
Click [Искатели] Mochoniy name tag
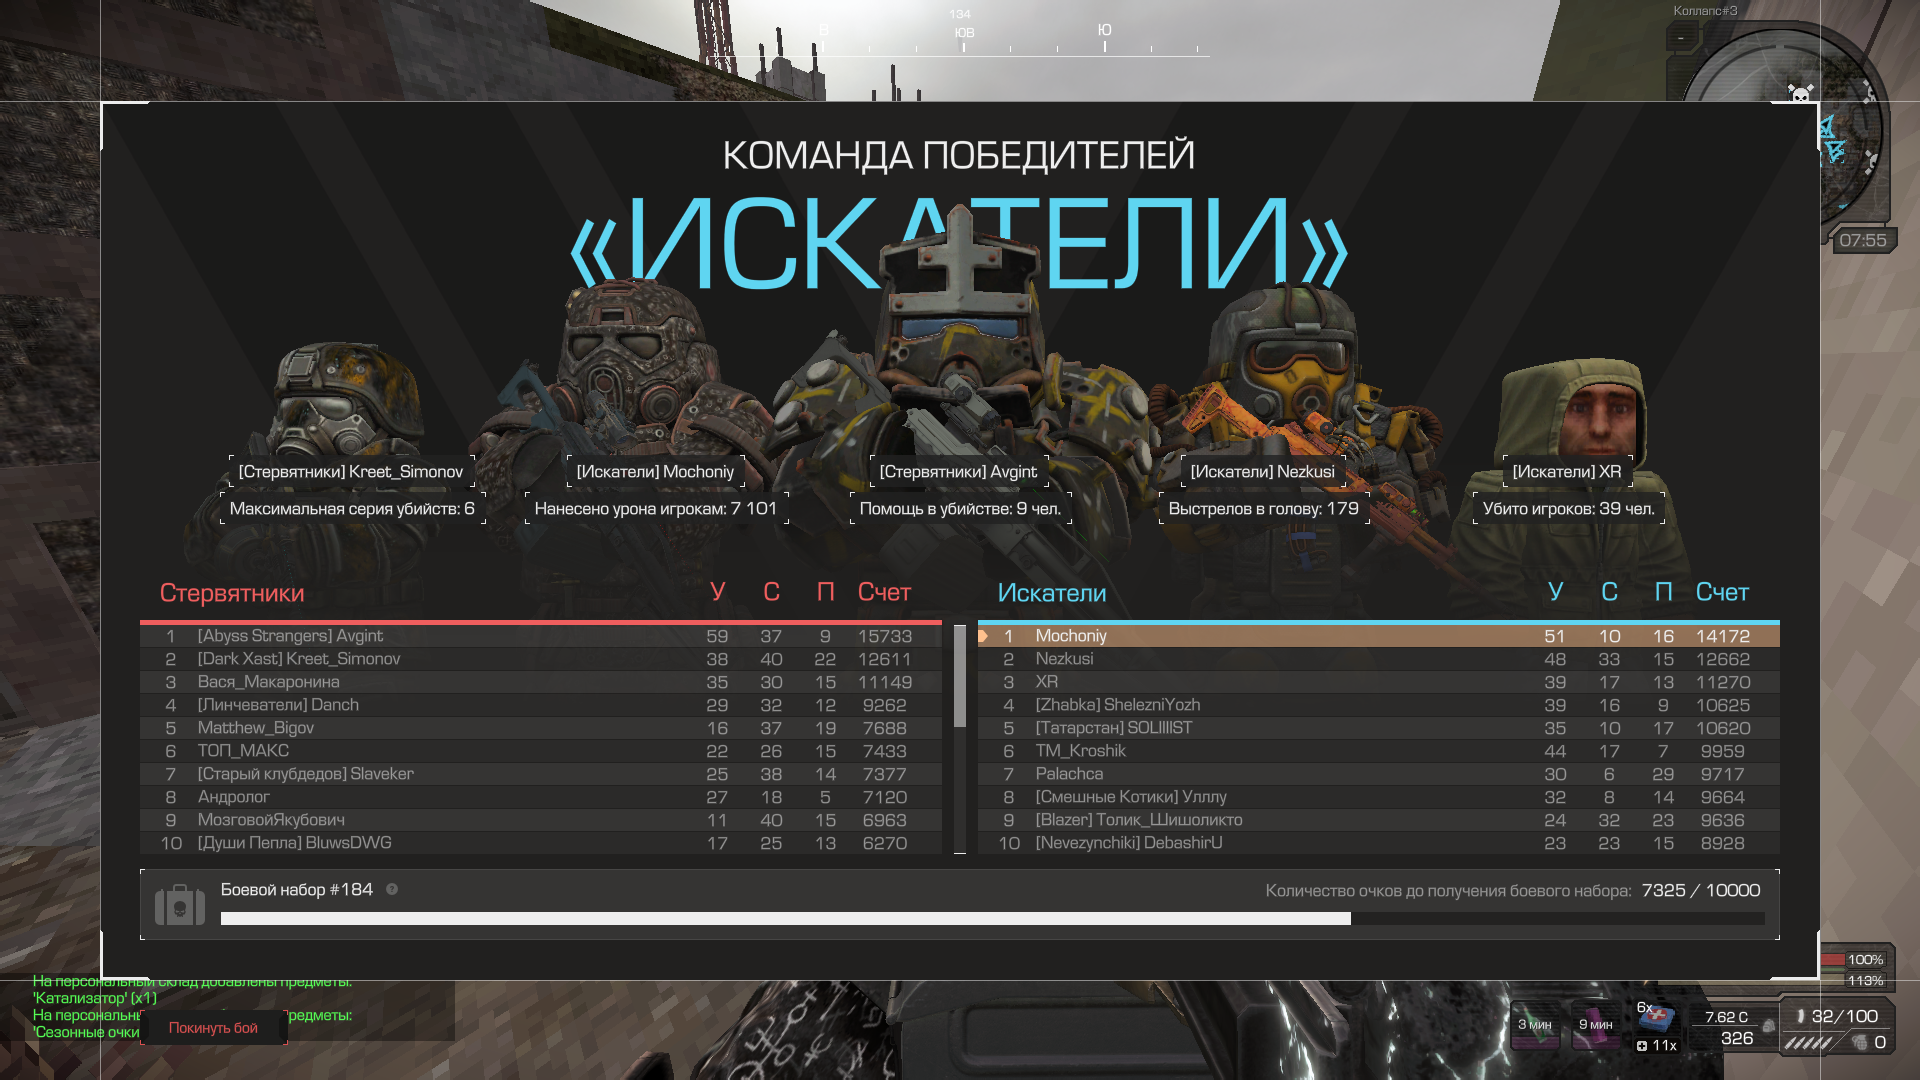[655, 471]
